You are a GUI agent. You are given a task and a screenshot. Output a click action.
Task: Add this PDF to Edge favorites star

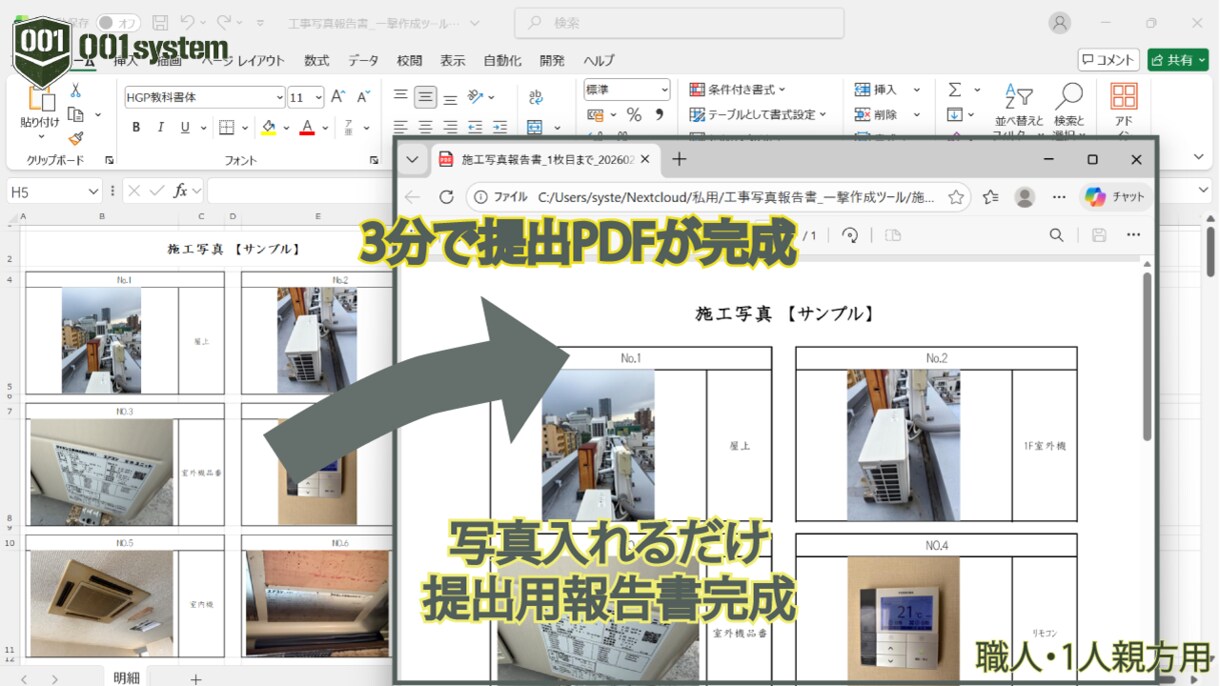pyautogui.click(x=956, y=197)
